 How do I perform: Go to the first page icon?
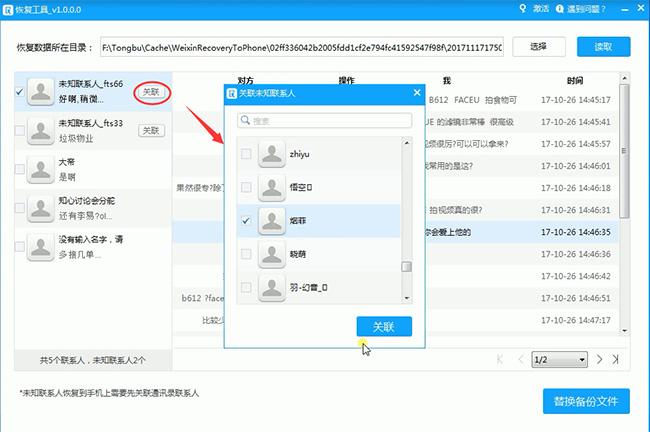(500, 359)
